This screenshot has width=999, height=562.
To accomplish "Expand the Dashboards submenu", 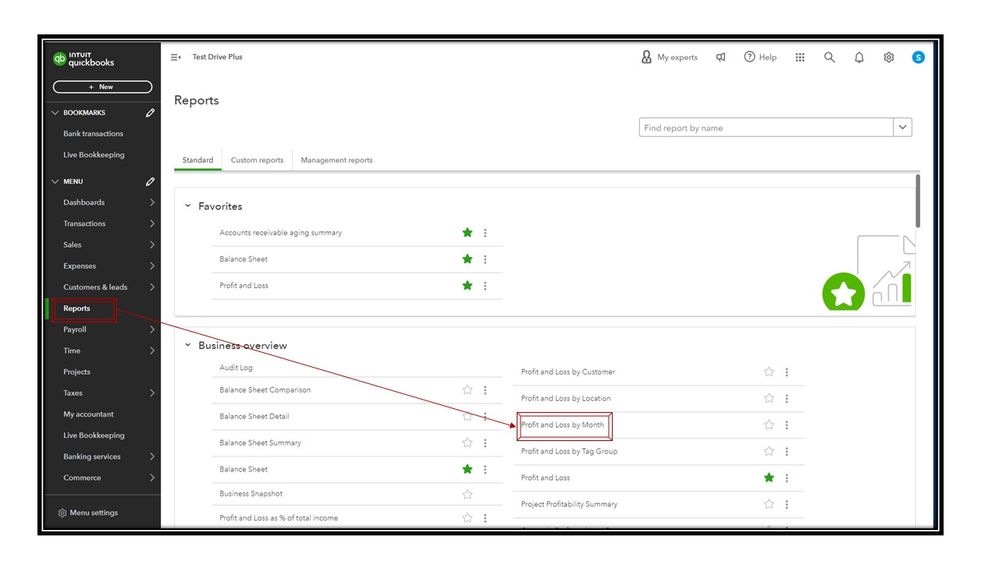I will [152, 203].
